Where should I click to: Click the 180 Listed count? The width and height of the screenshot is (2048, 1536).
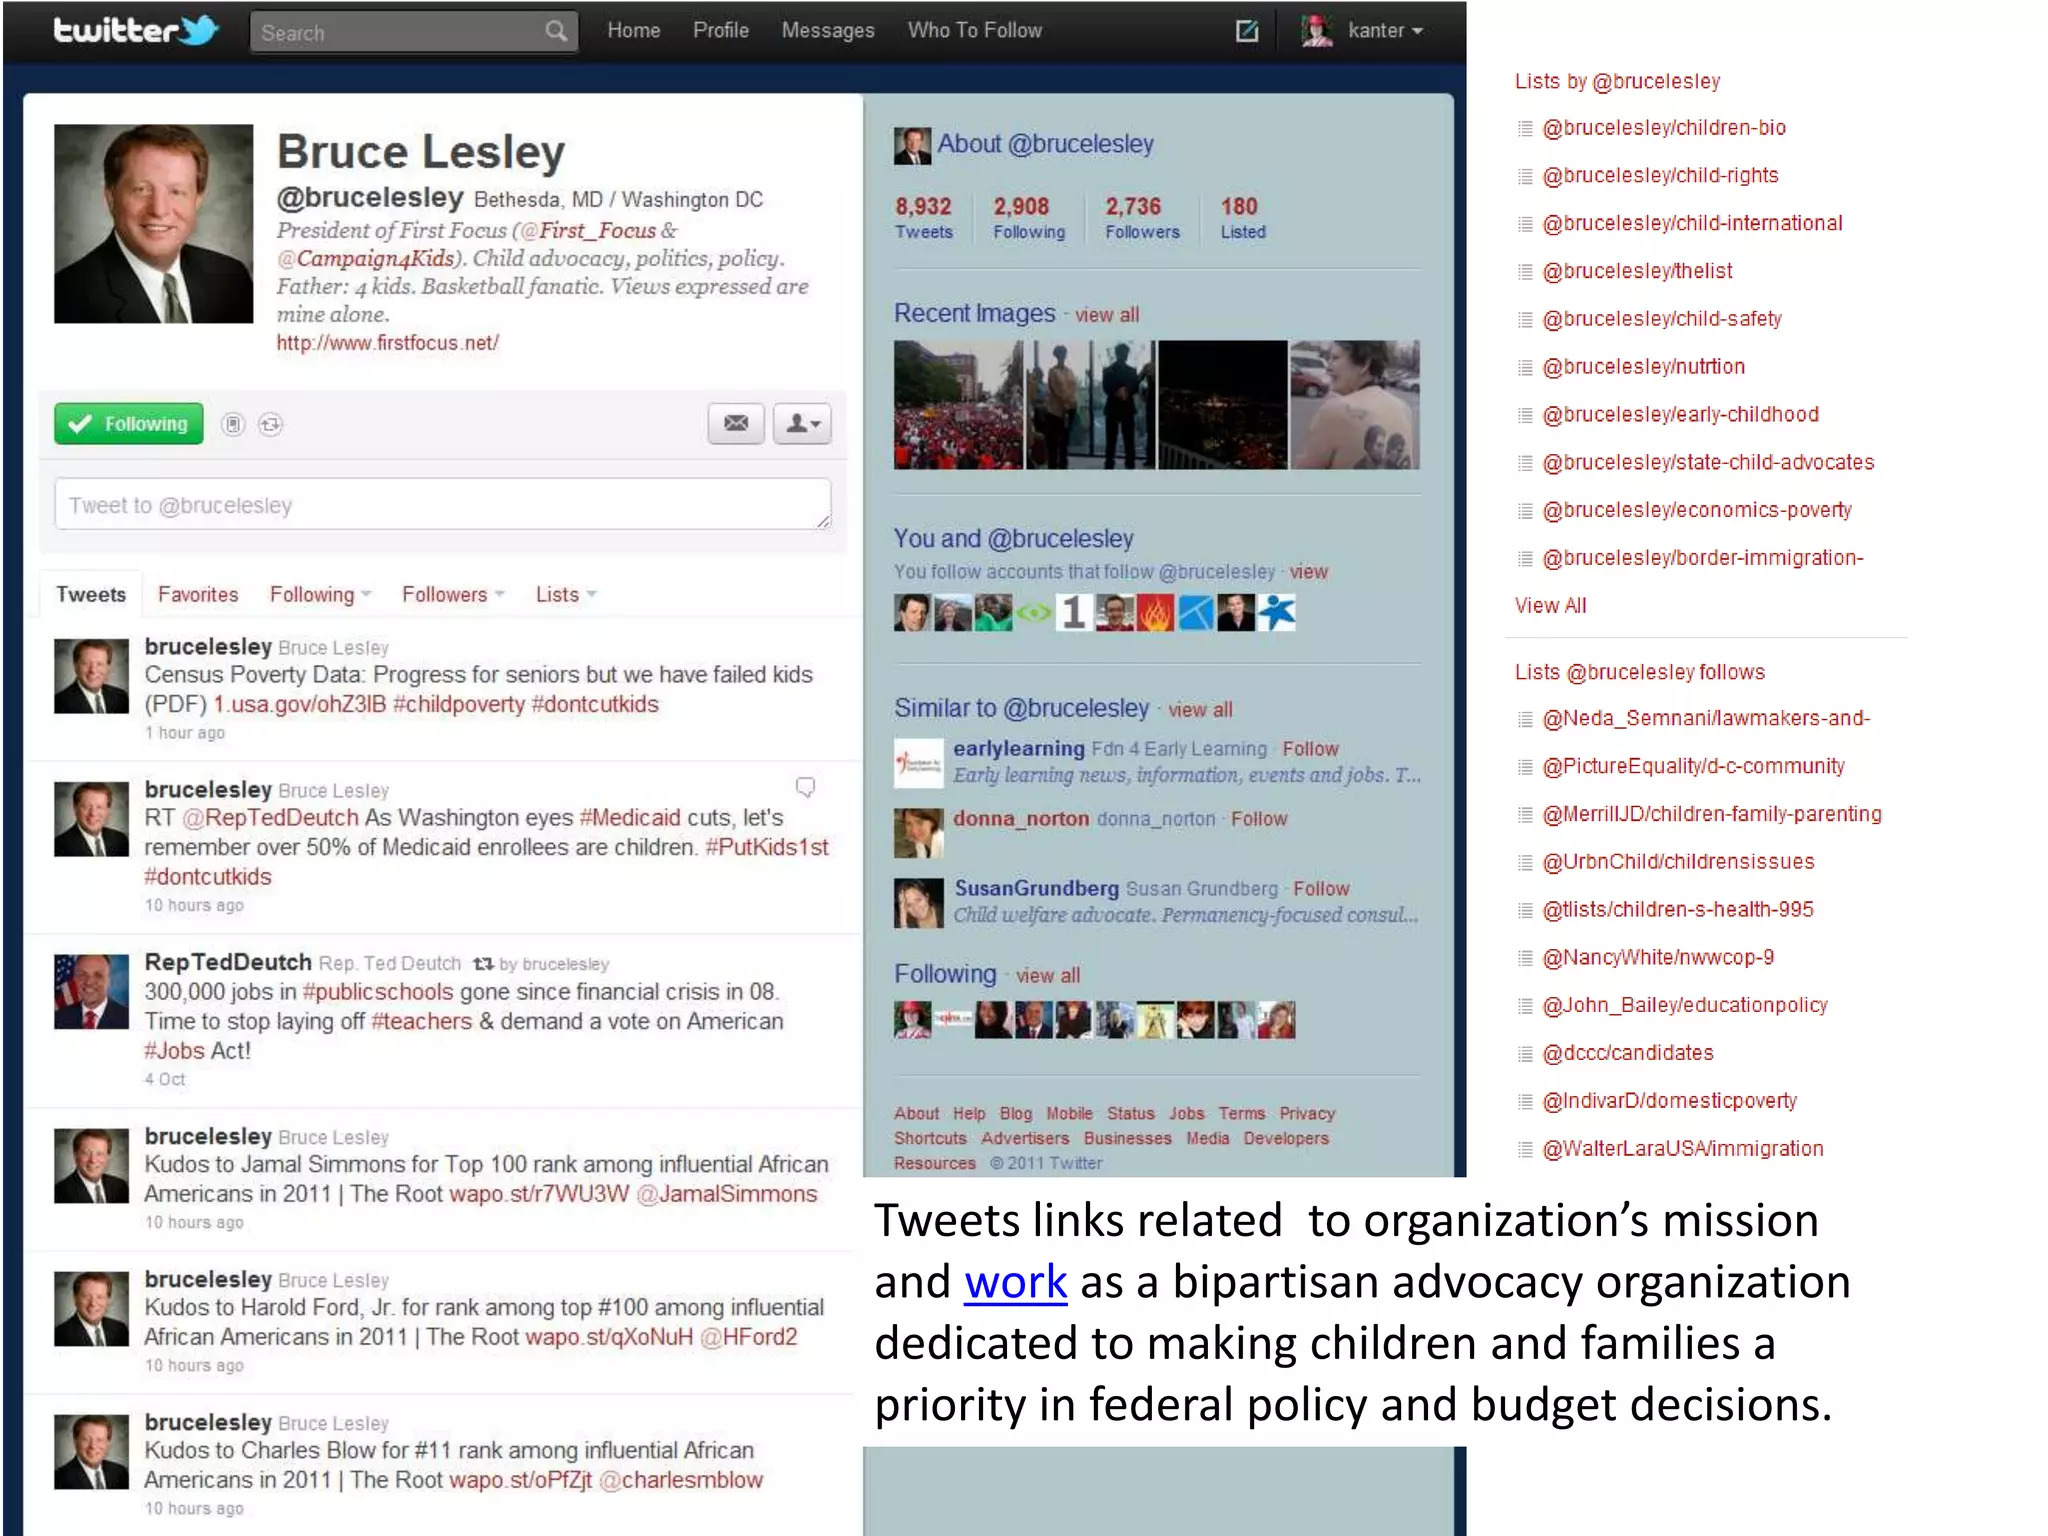[1242, 218]
